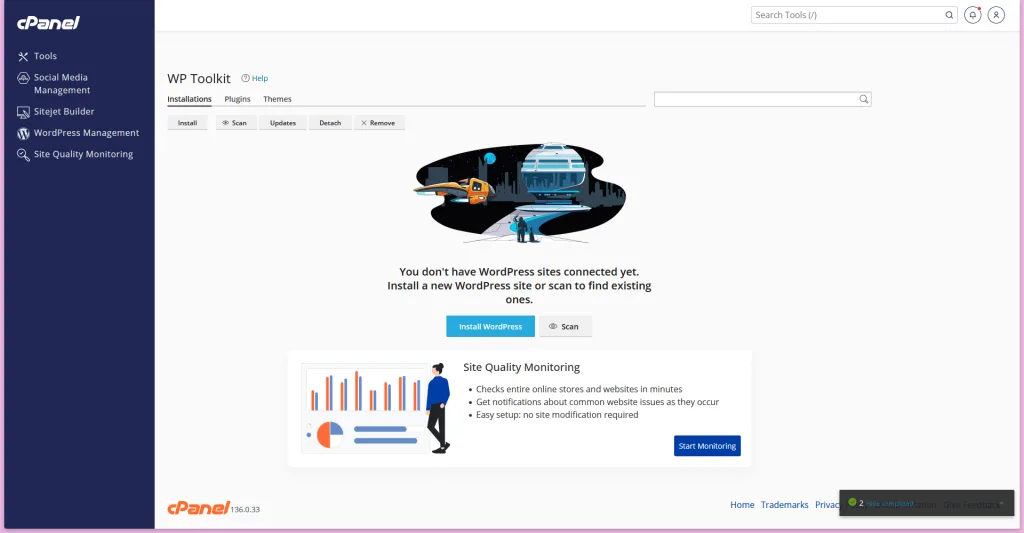
Task: Click the Scan button below the message
Action: 566,327
